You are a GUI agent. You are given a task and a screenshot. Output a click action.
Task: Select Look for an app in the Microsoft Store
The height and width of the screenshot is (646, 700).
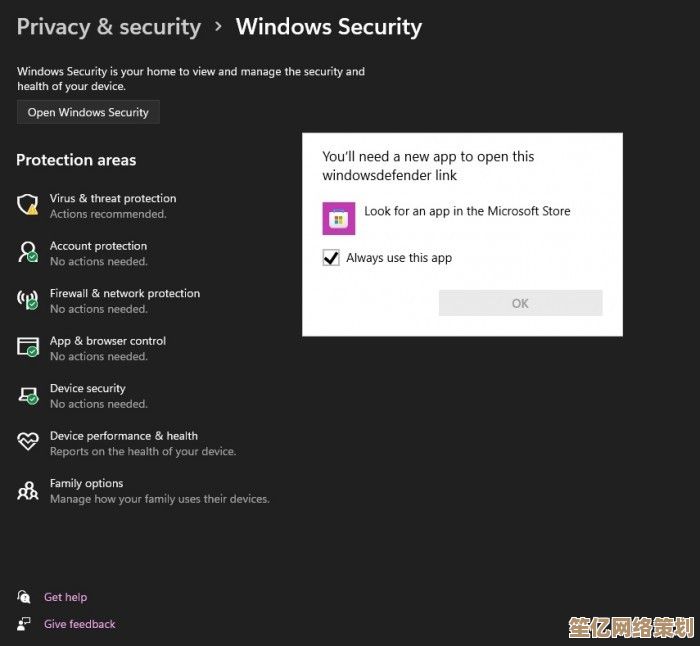pyautogui.click(x=467, y=211)
